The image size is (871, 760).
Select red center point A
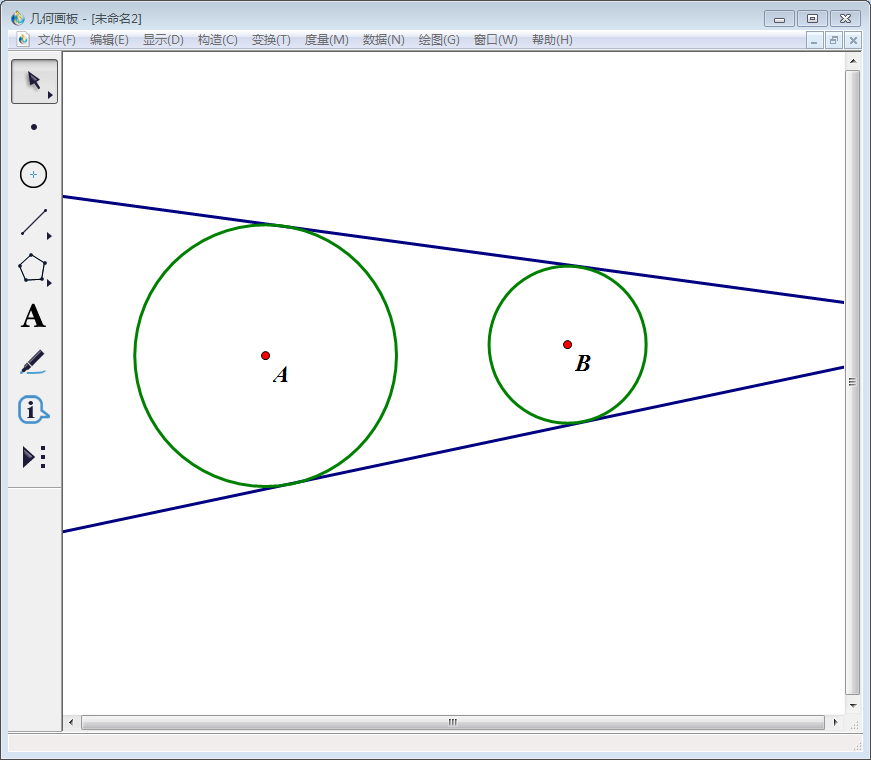coord(266,356)
